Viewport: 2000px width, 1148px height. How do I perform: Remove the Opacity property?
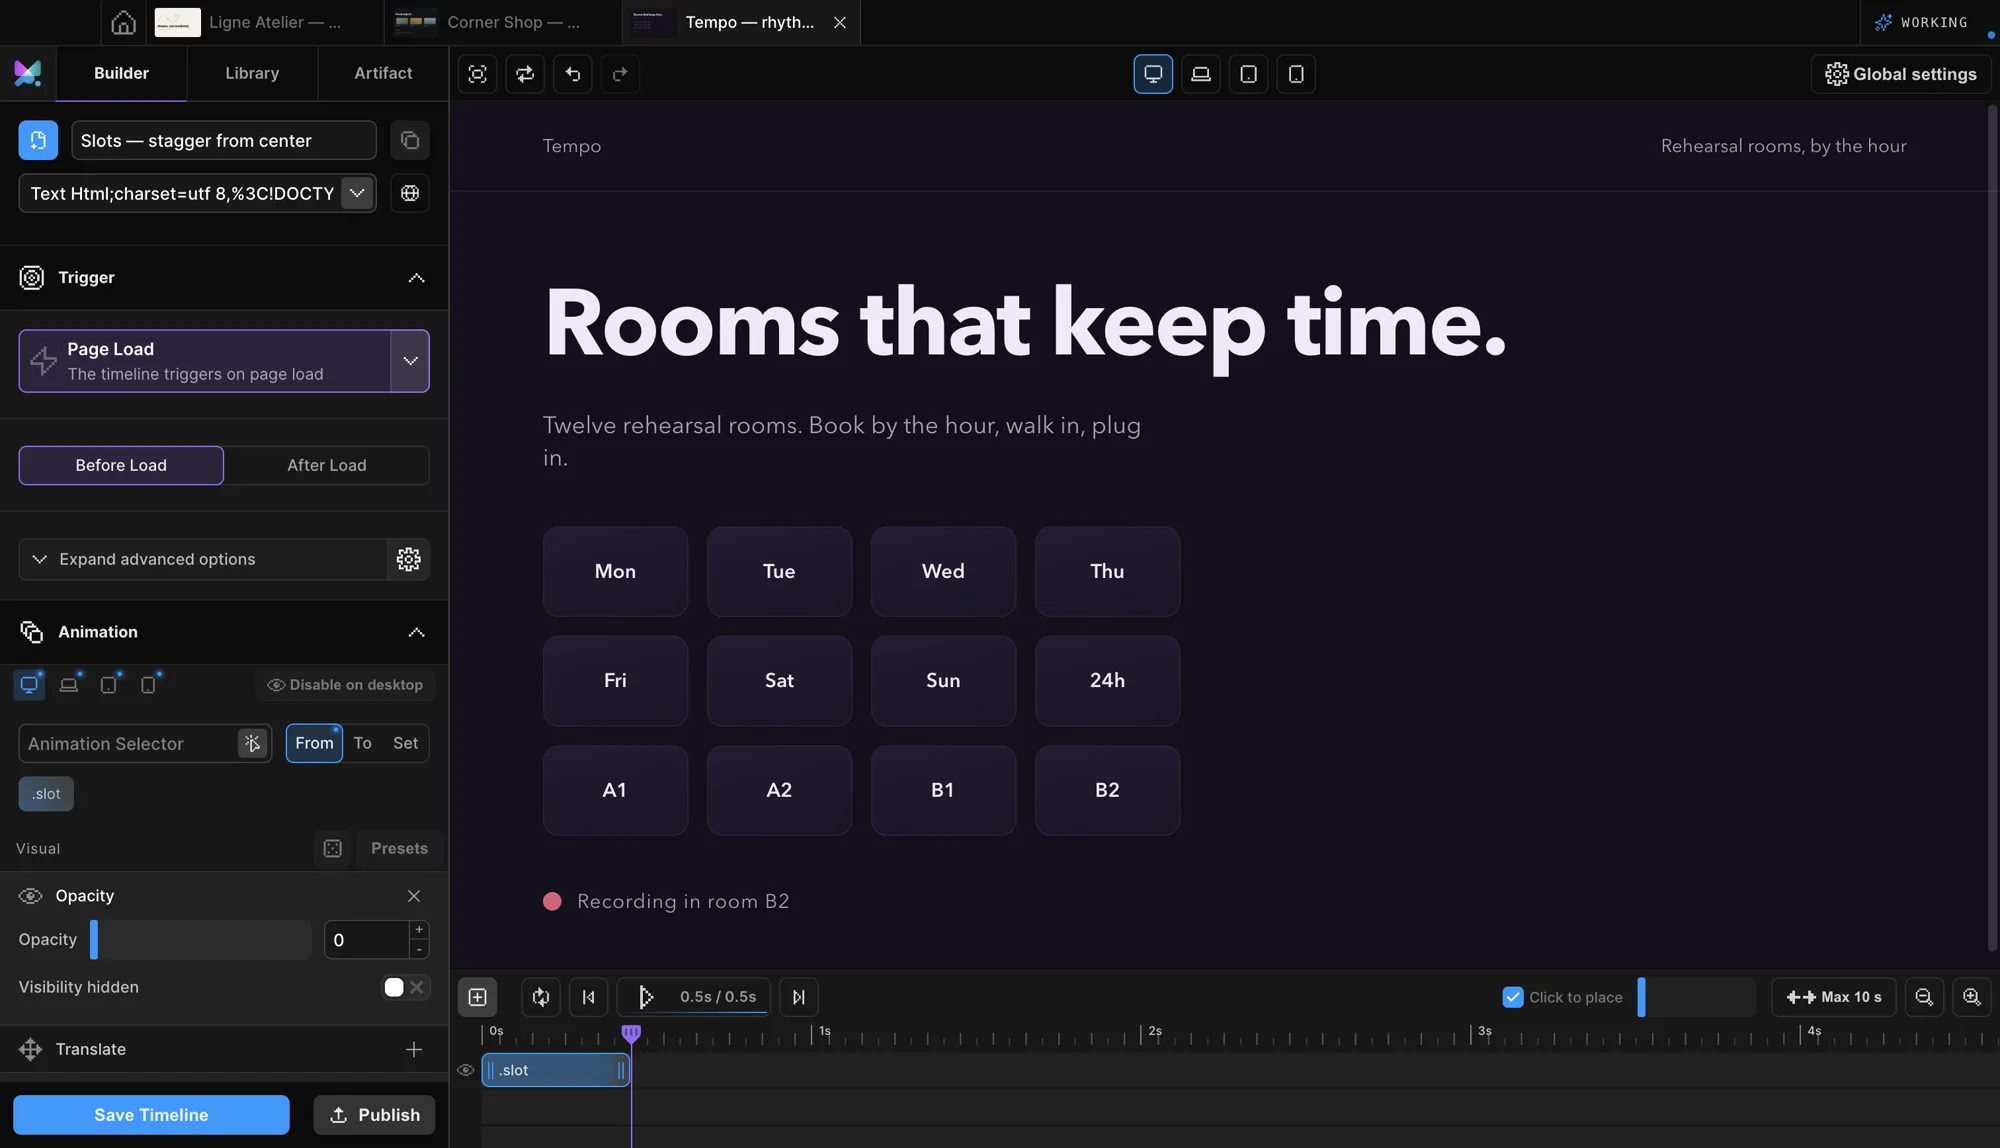click(x=414, y=896)
